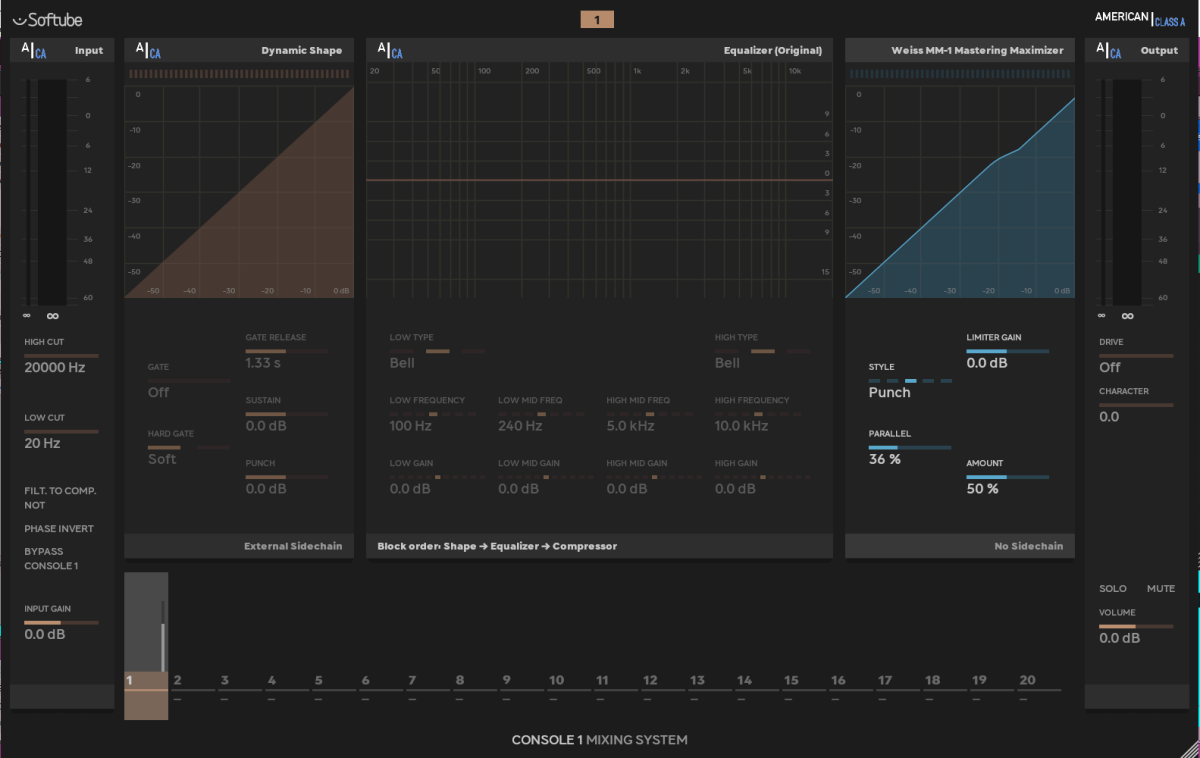Toggle Hard Gate Soft setting
Image resolution: width=1200 pixels, height=758 pixels.
pyautogui.click(x=188, y=447)
